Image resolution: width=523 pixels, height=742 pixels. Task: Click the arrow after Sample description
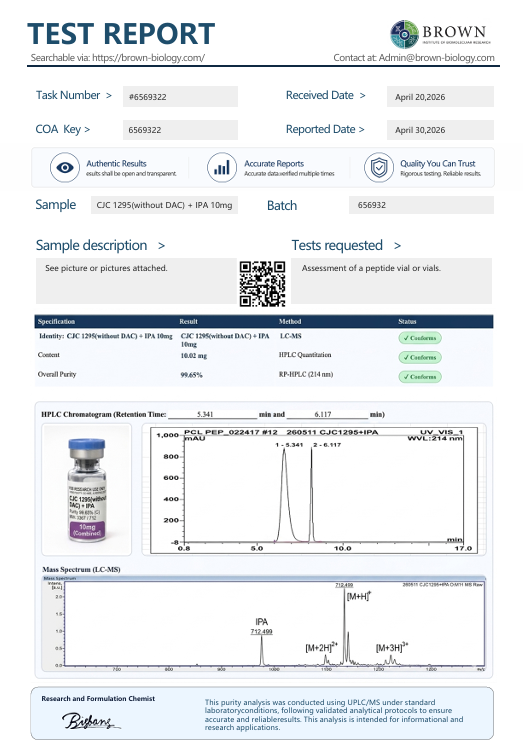161,246
